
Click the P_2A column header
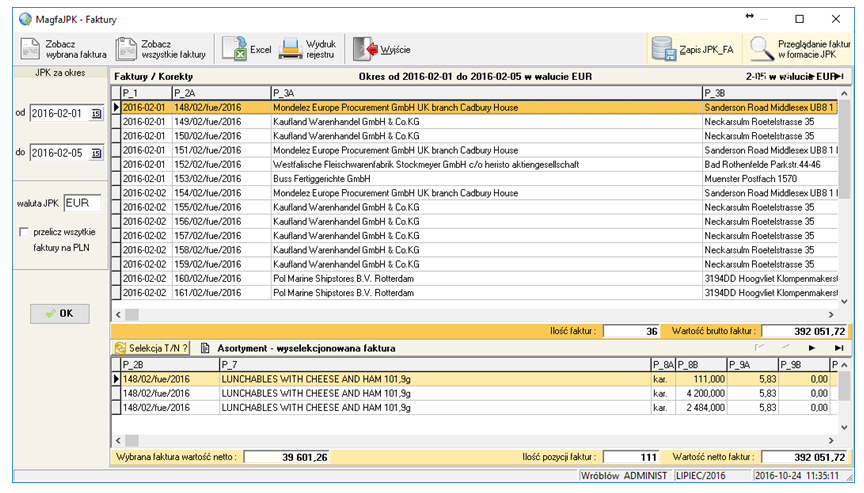(x=222, y=93)
